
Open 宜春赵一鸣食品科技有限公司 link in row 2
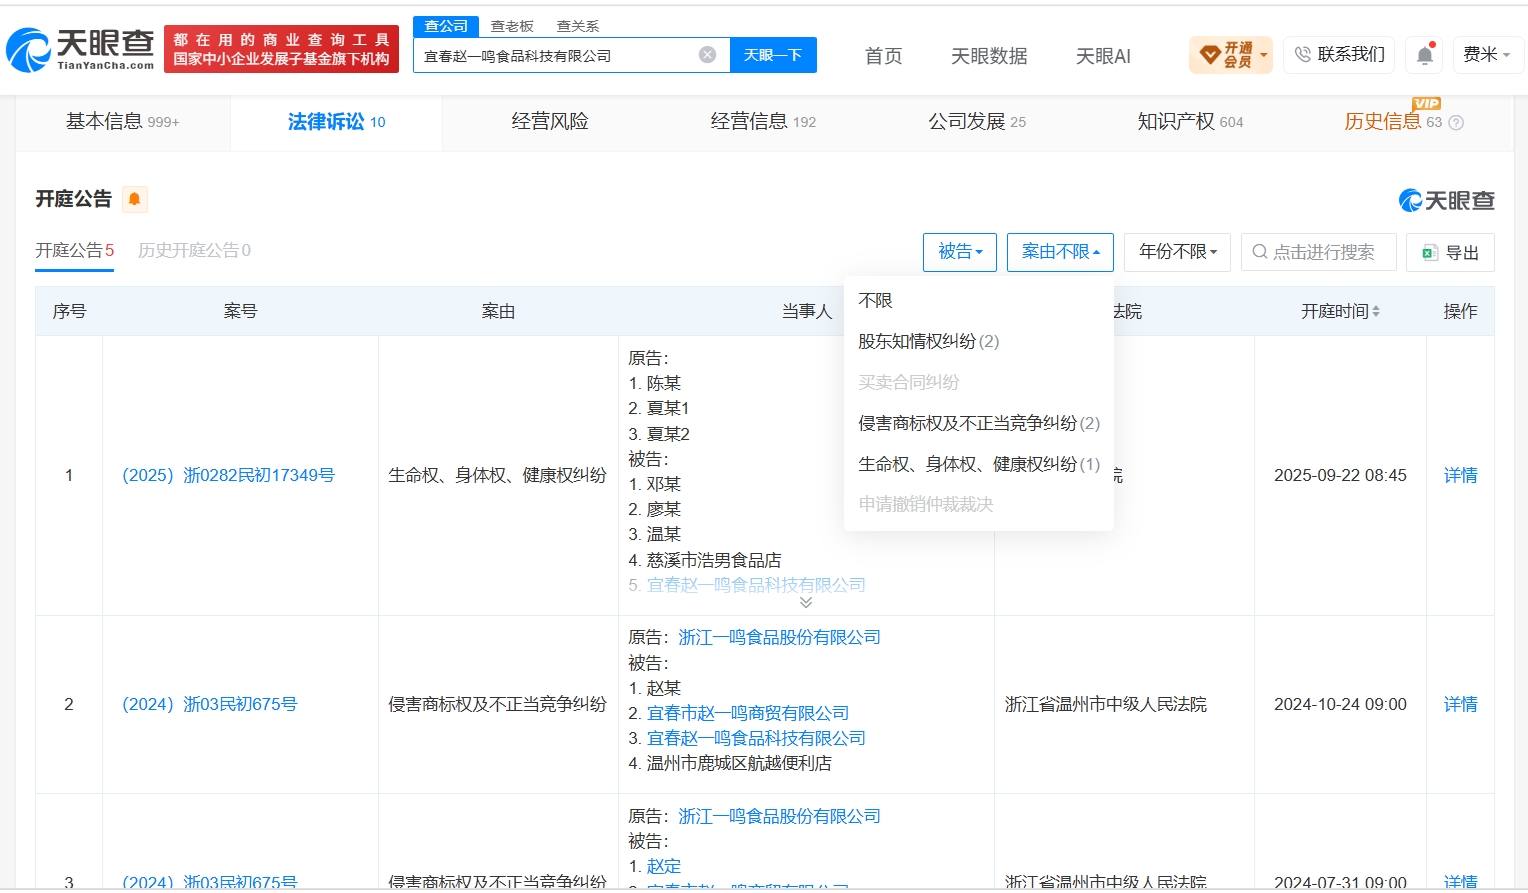point(756,738)
